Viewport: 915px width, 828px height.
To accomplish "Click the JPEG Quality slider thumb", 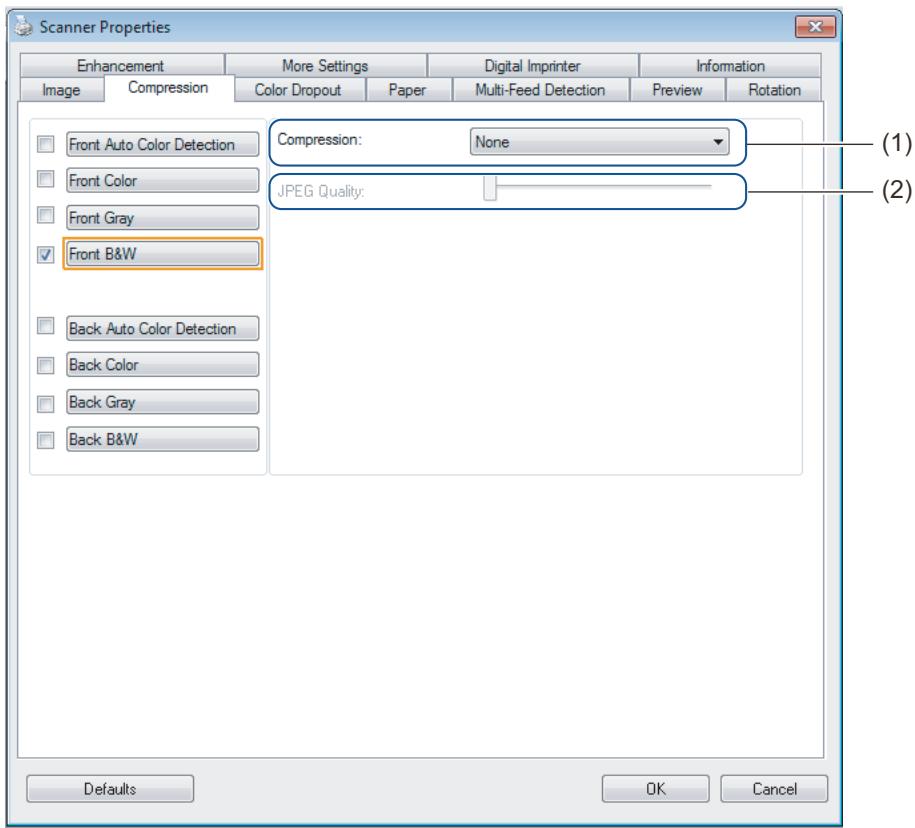I will [490, 188].
